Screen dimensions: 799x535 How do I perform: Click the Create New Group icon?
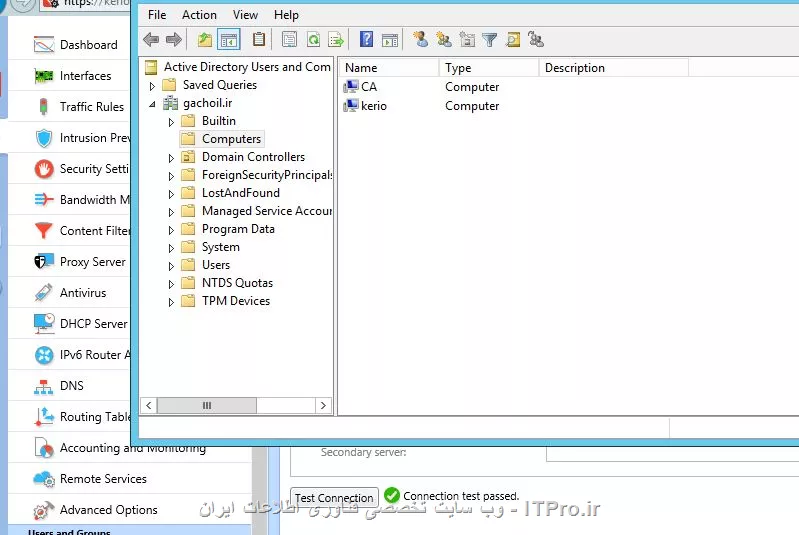point(444,39)
